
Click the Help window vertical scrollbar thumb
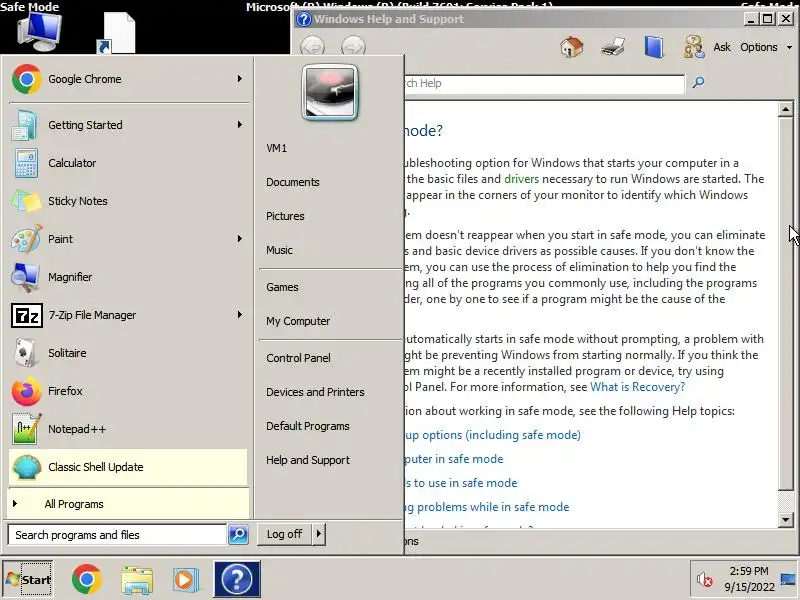[786, 304]
